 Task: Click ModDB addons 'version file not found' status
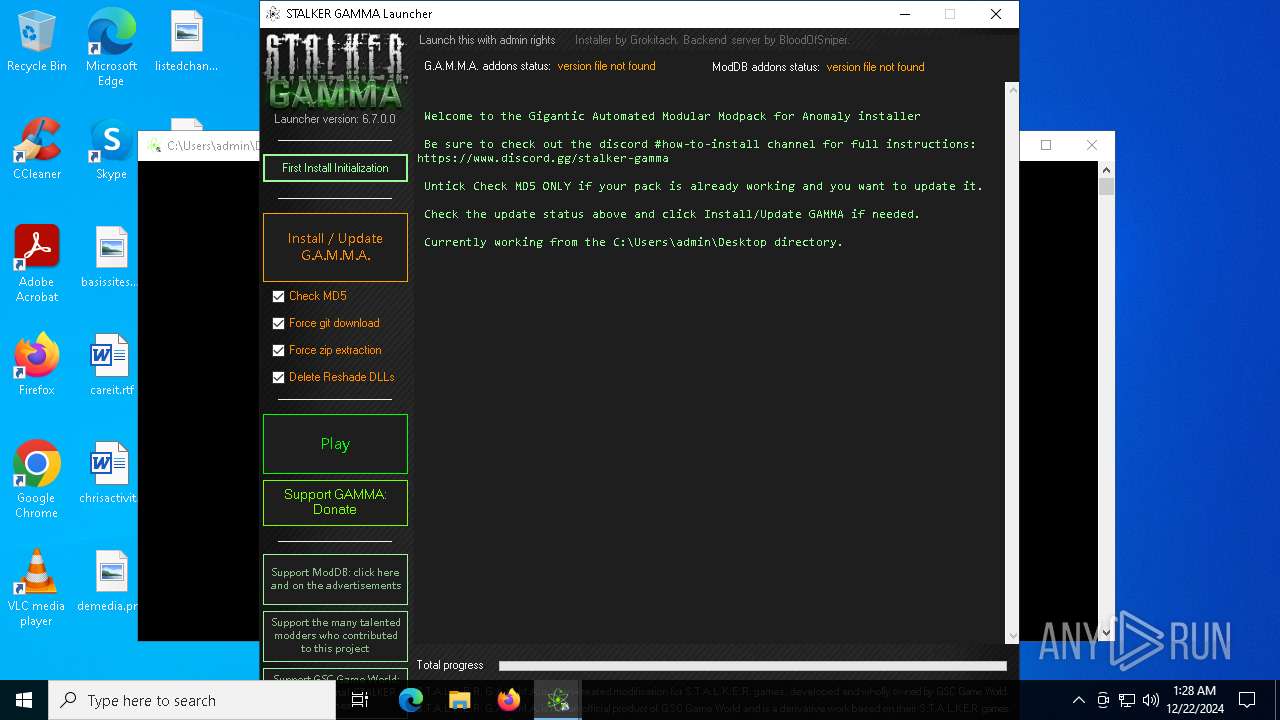click(875, 67)
